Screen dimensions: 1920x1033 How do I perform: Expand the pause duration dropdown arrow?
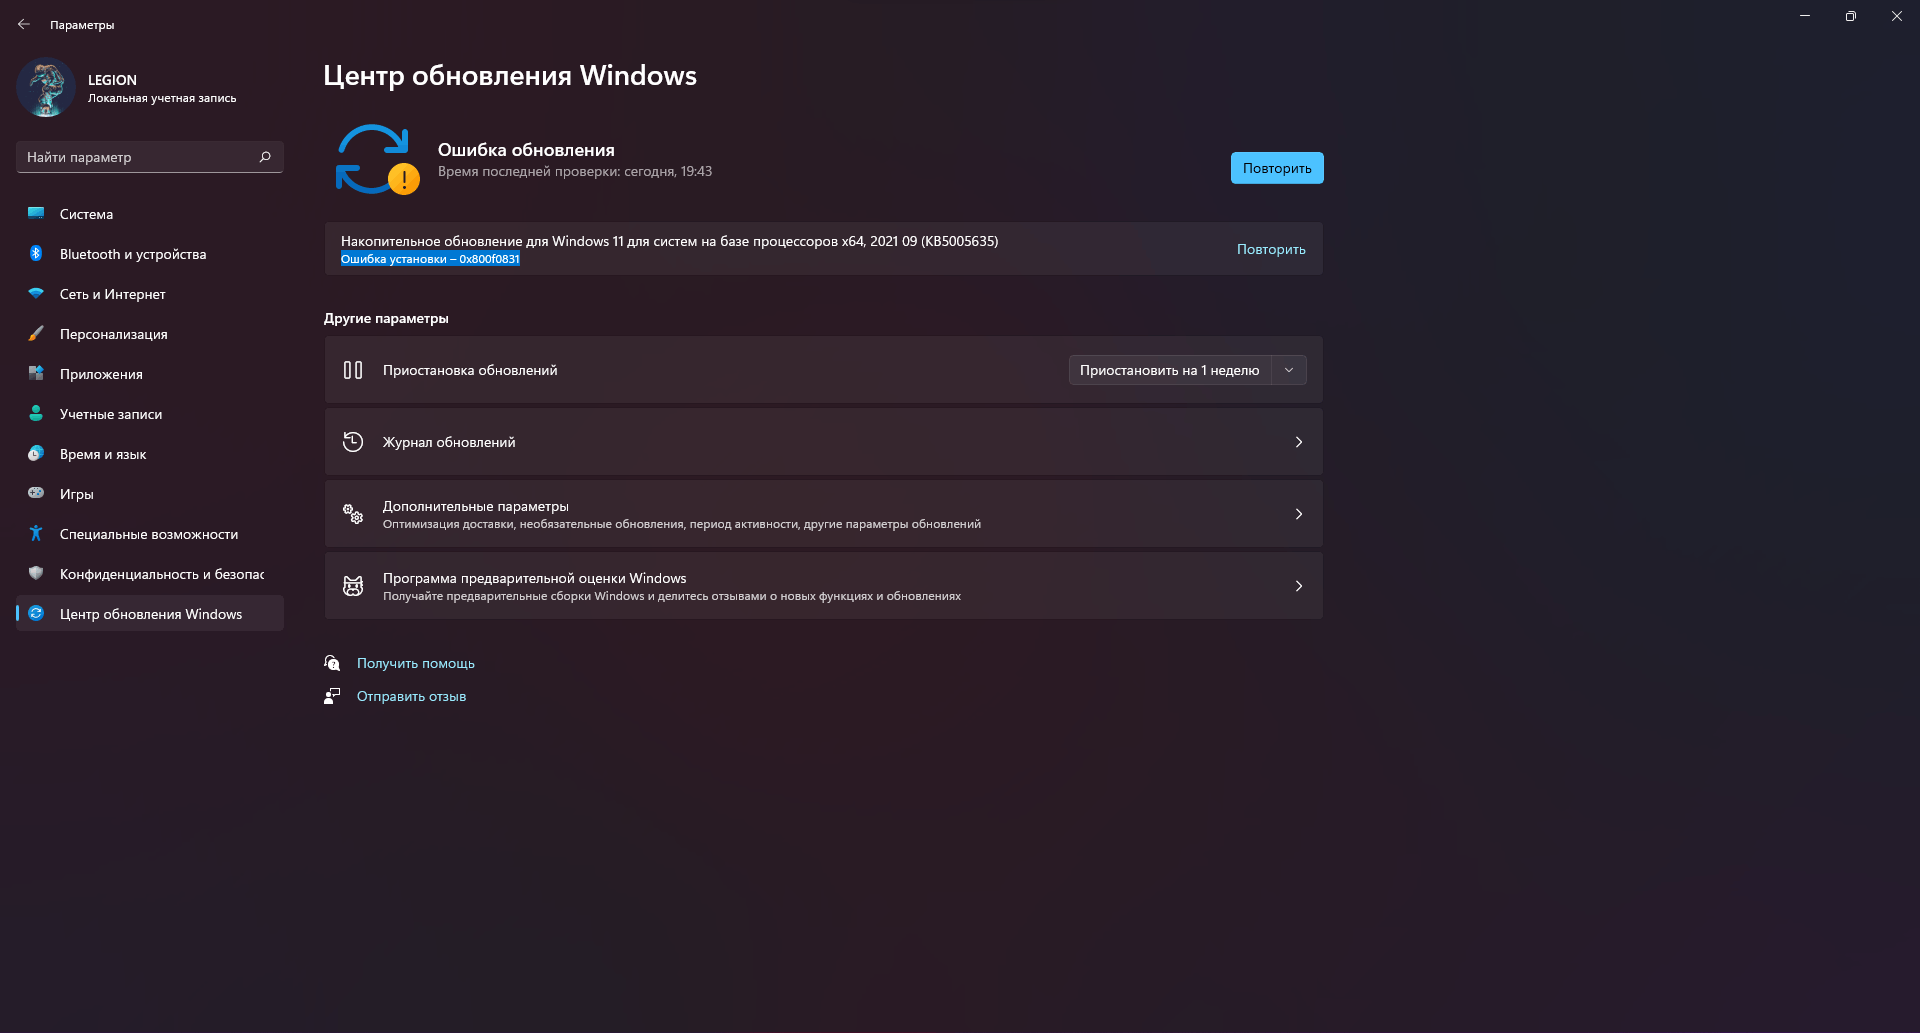tap(1289, 370)
